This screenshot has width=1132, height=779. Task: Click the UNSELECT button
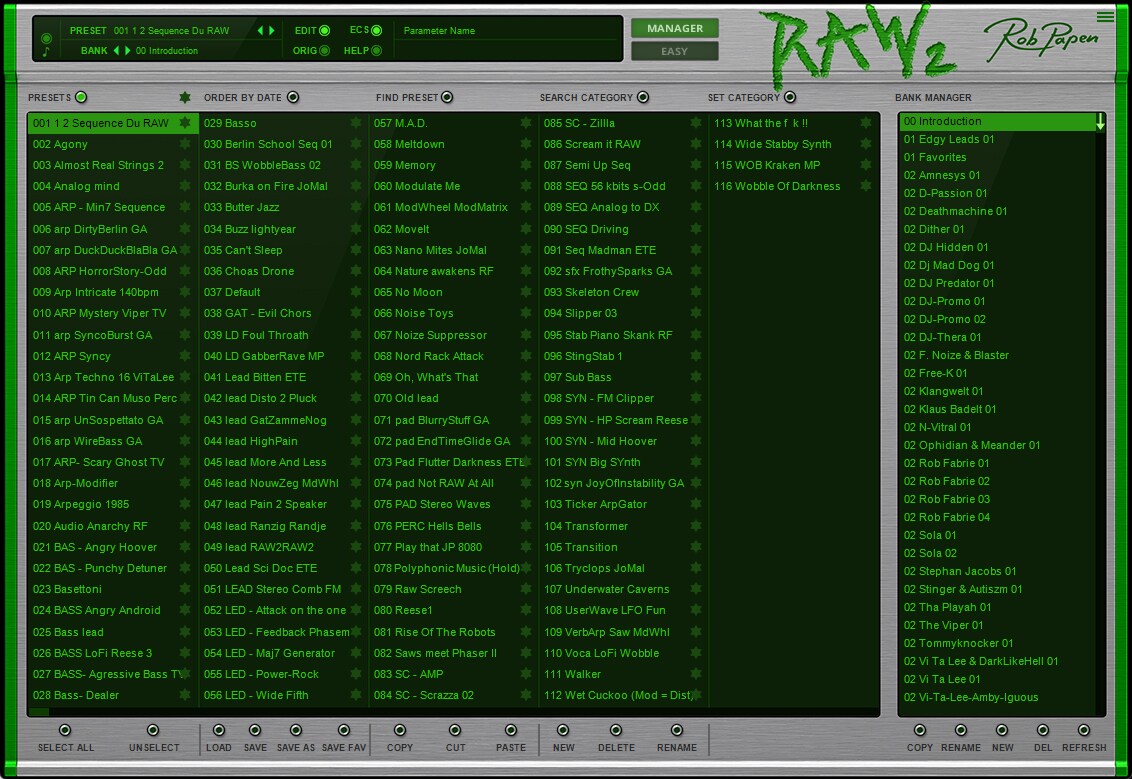[x=153, y=730]
